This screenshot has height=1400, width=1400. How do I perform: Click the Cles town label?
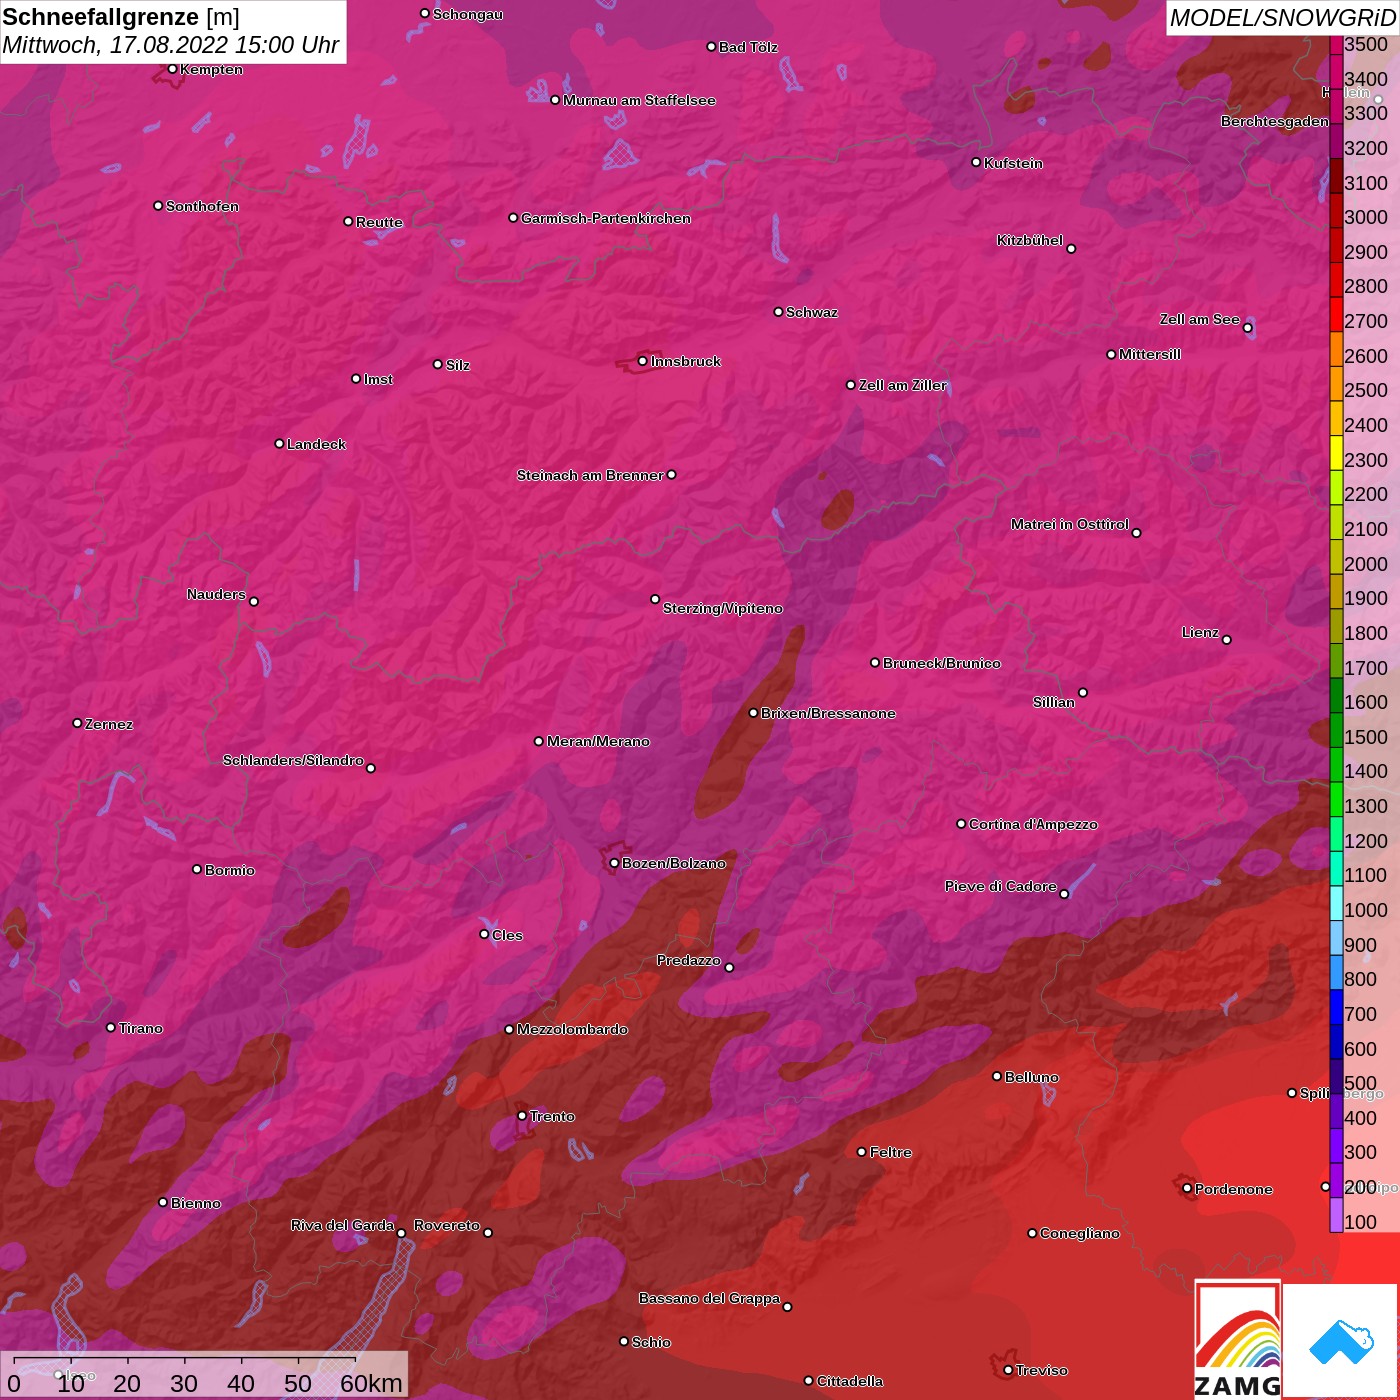pyautogui.click(x=507, y=935)
